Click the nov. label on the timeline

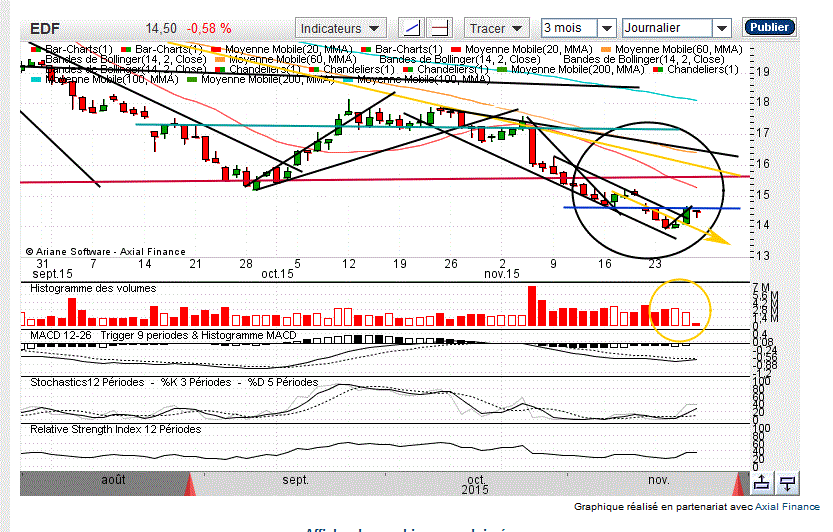659,480
